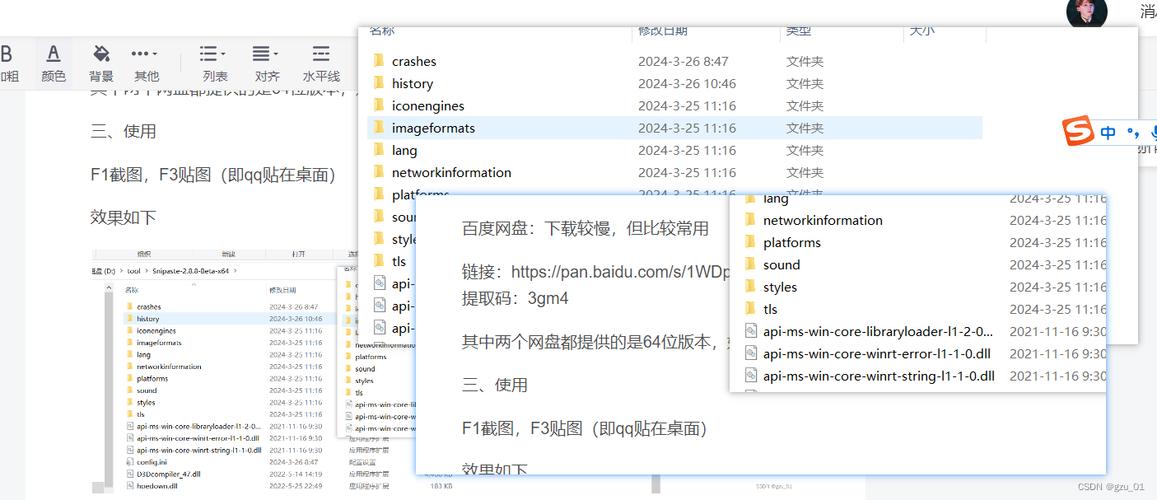Screen dimensions: 1157x500
Task: Click the platforms folder icon in small right list
Action: 750,242
